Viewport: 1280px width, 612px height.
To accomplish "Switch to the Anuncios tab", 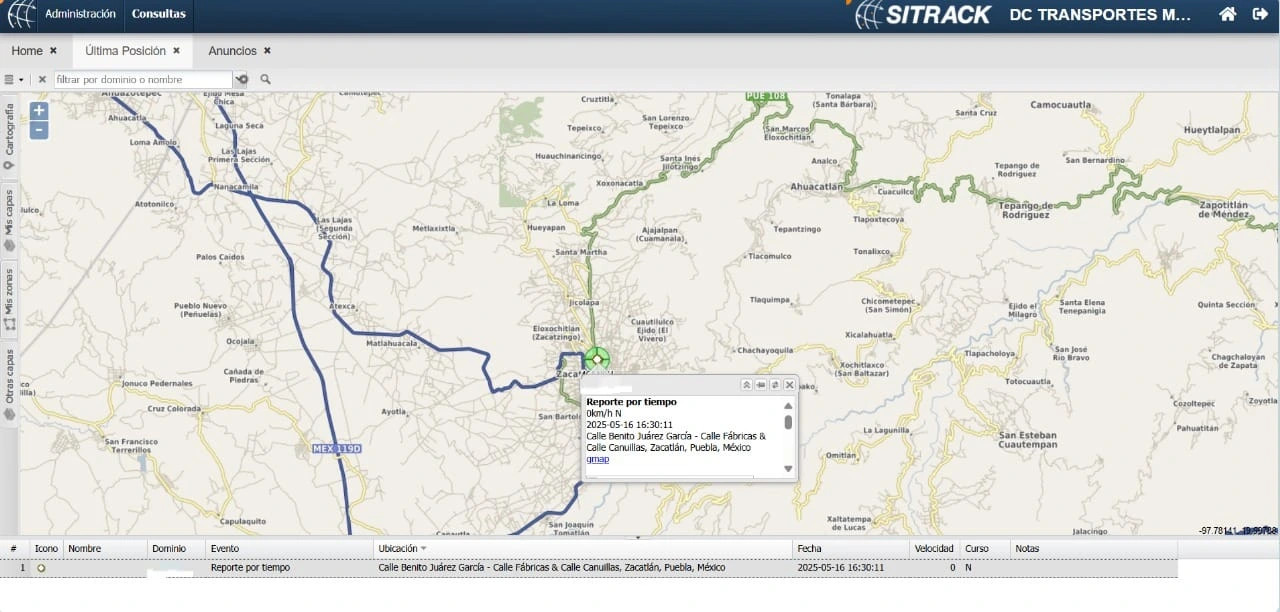I will pos(232,50).
